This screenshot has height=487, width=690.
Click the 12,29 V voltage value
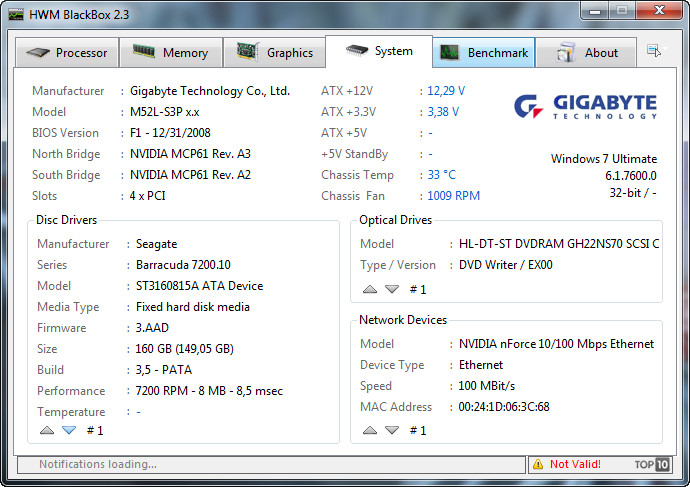click(446, 91)
